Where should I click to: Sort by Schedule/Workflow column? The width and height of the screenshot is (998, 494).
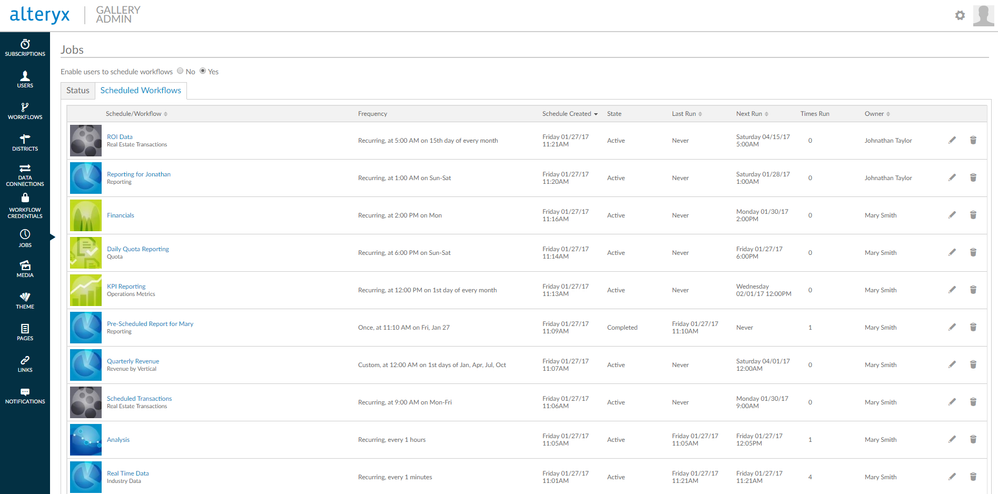(x=136, y=114)
